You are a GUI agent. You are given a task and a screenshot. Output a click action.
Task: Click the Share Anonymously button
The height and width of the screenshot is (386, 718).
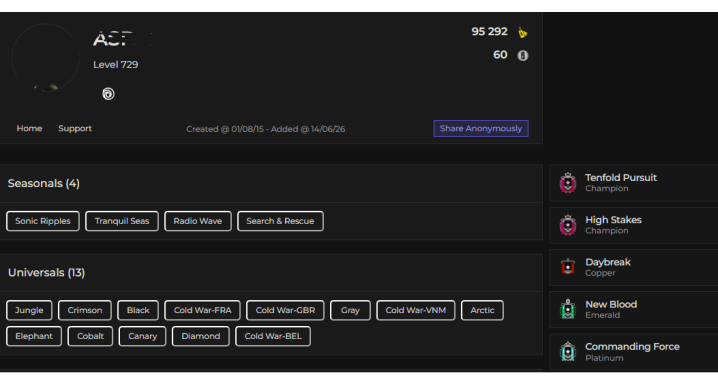tap(481, 128)
